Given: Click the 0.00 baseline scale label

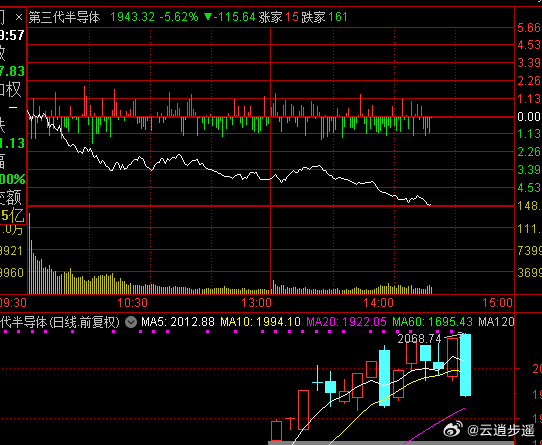Looking at the screenshot, I should 529,117.
